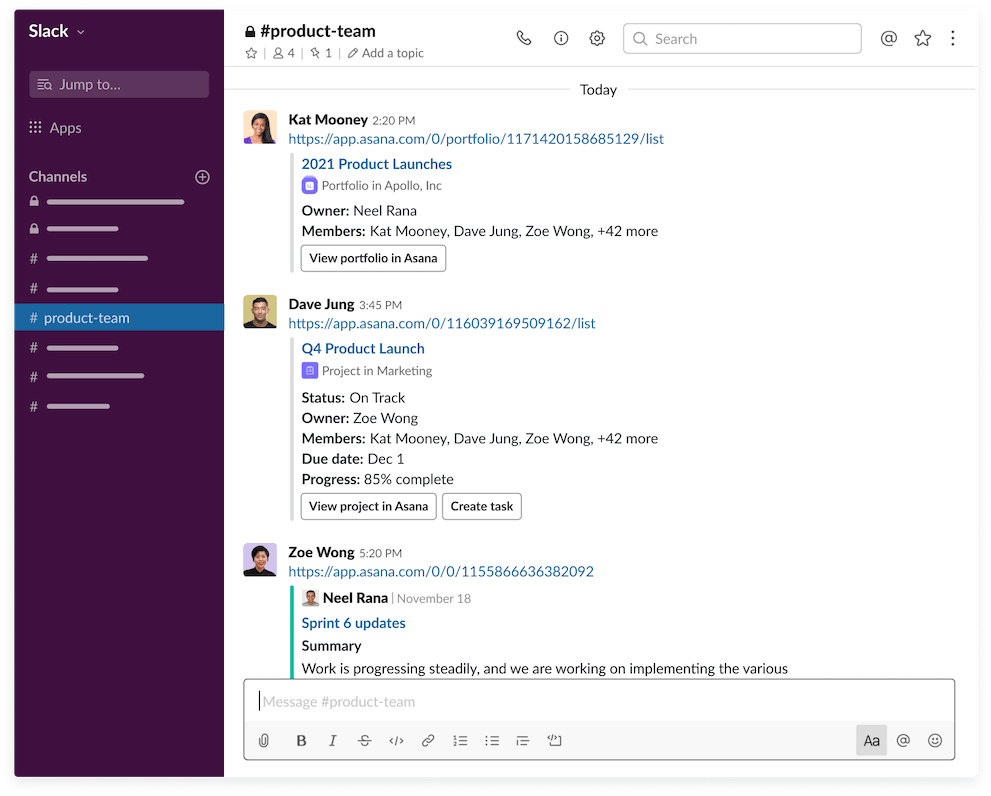991x796 pixels.
Task: Insert inline code formatting
Action: click(396, 741)
